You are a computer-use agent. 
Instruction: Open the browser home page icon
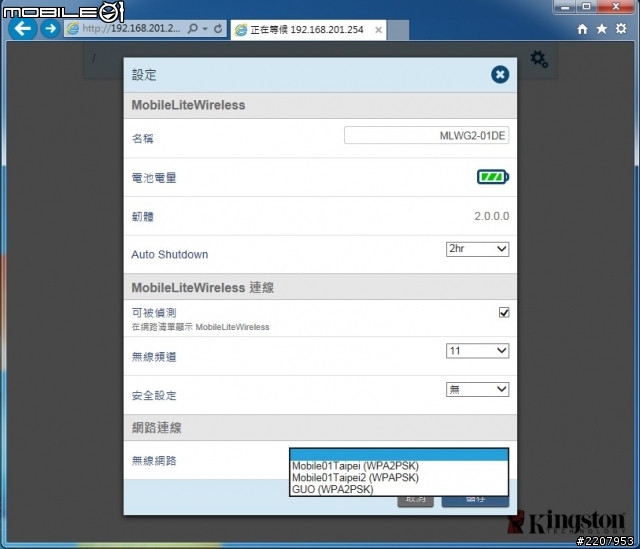click(x=582, y=29)
